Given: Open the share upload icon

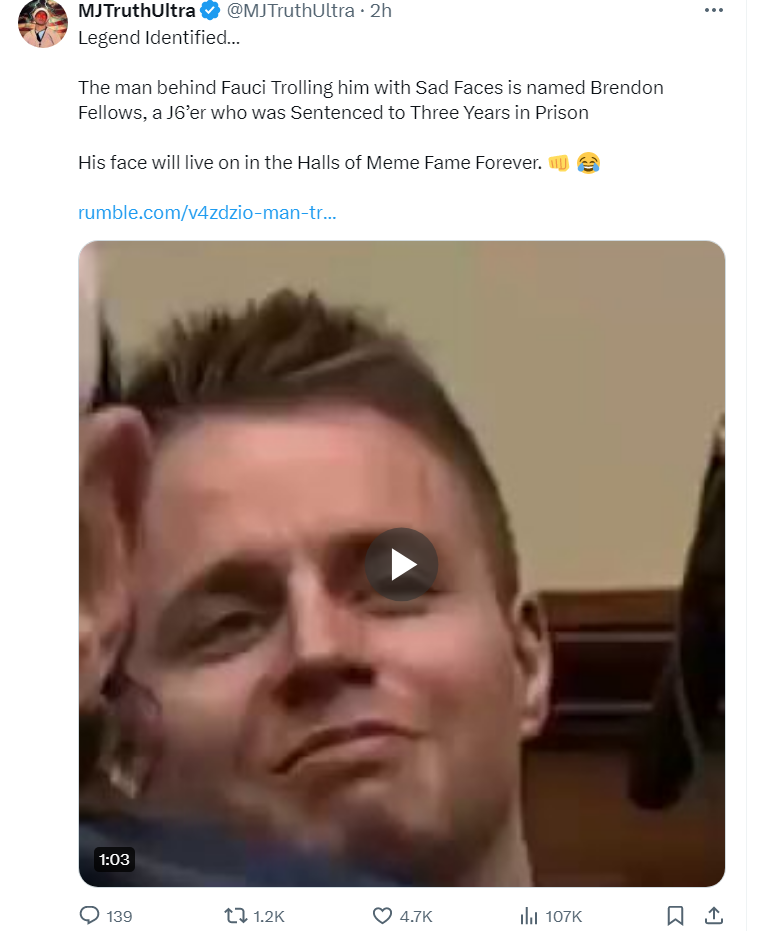Looking at the screenshot, I should (714, 915).
